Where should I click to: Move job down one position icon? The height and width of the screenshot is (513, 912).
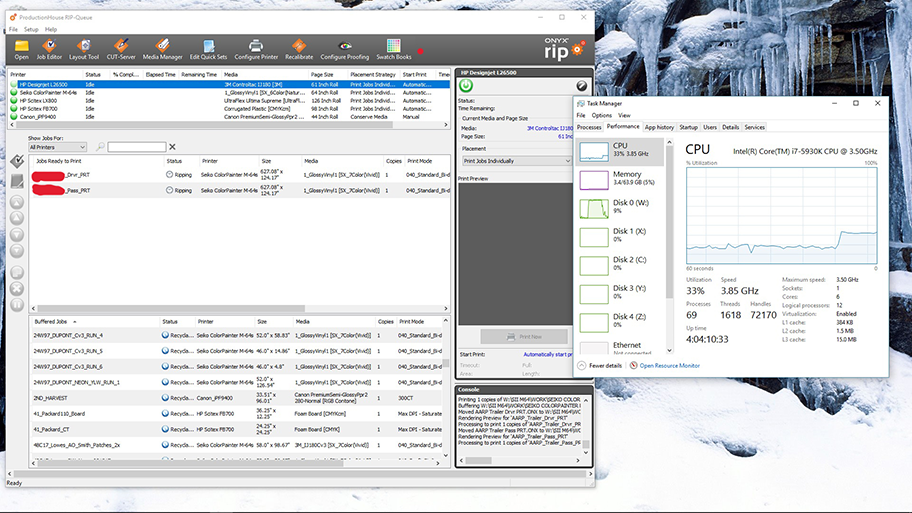tap(17, 235)
